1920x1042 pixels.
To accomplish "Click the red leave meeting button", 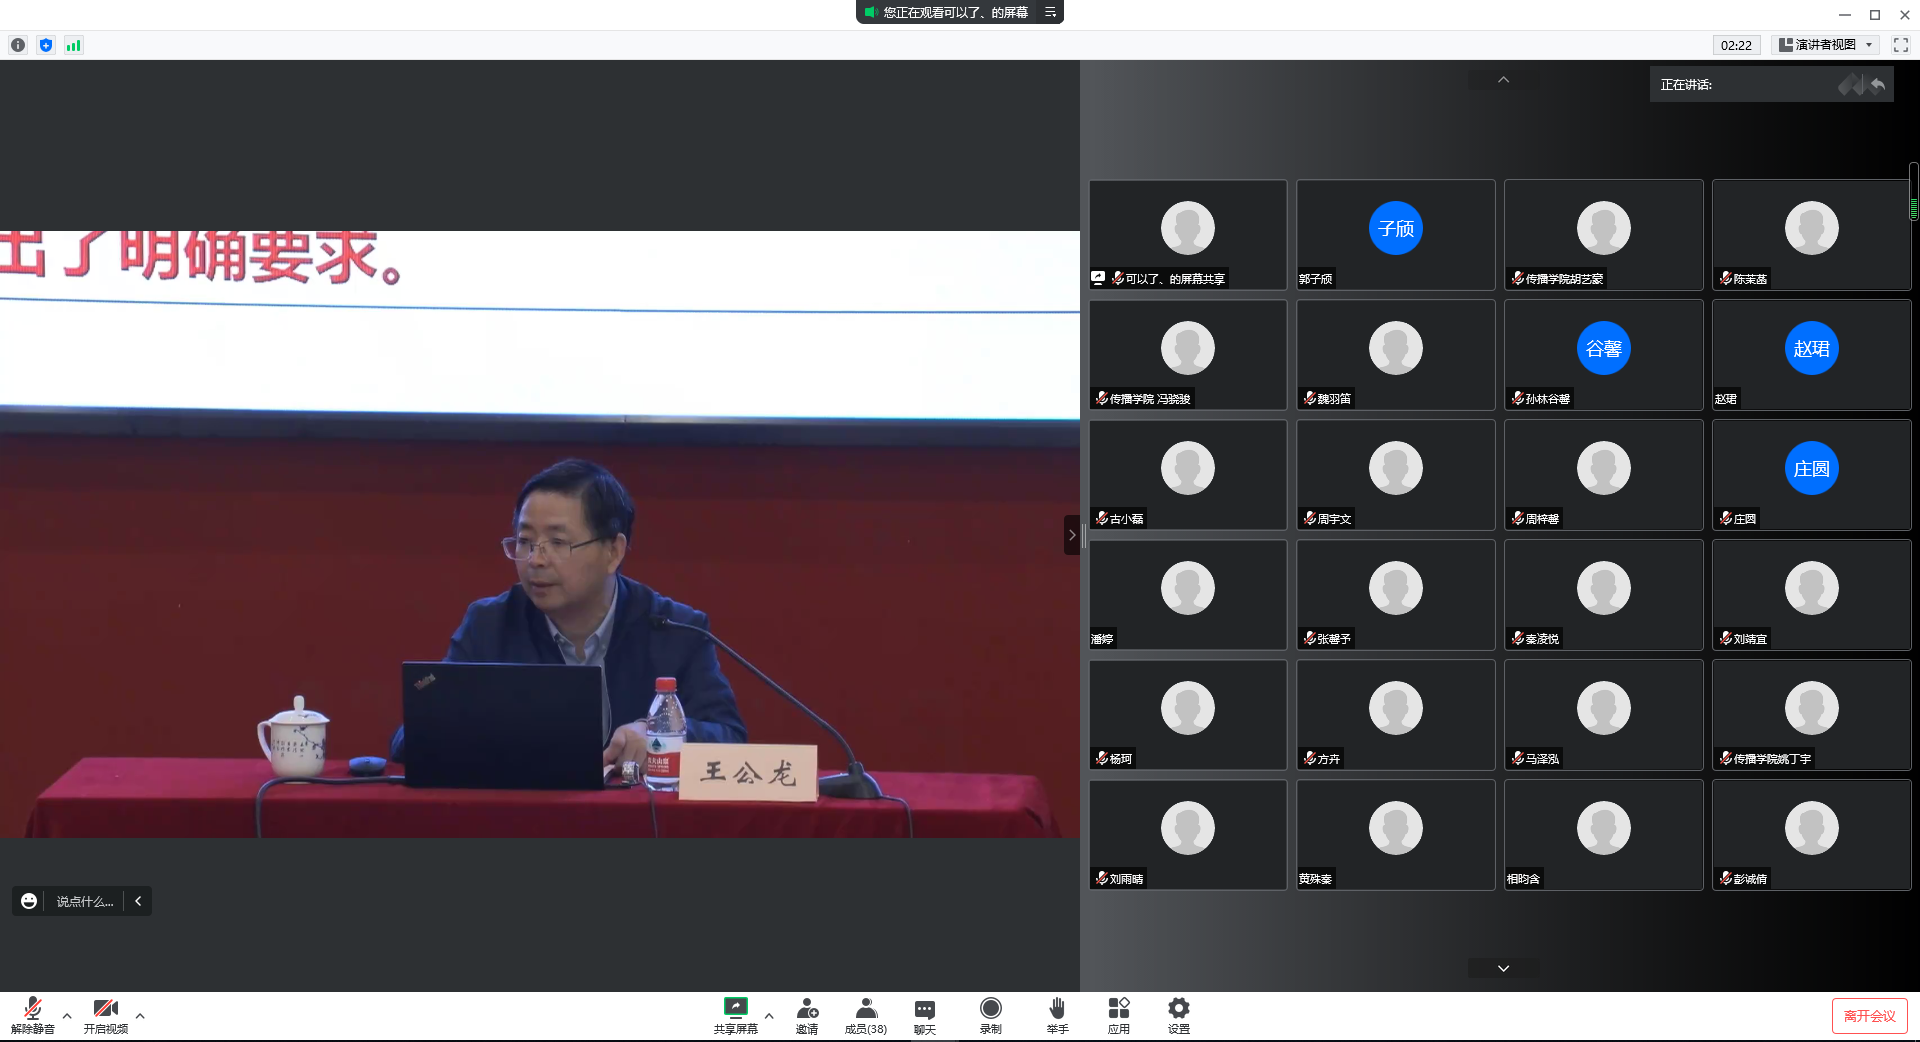I will [x=1869, y=1016].
